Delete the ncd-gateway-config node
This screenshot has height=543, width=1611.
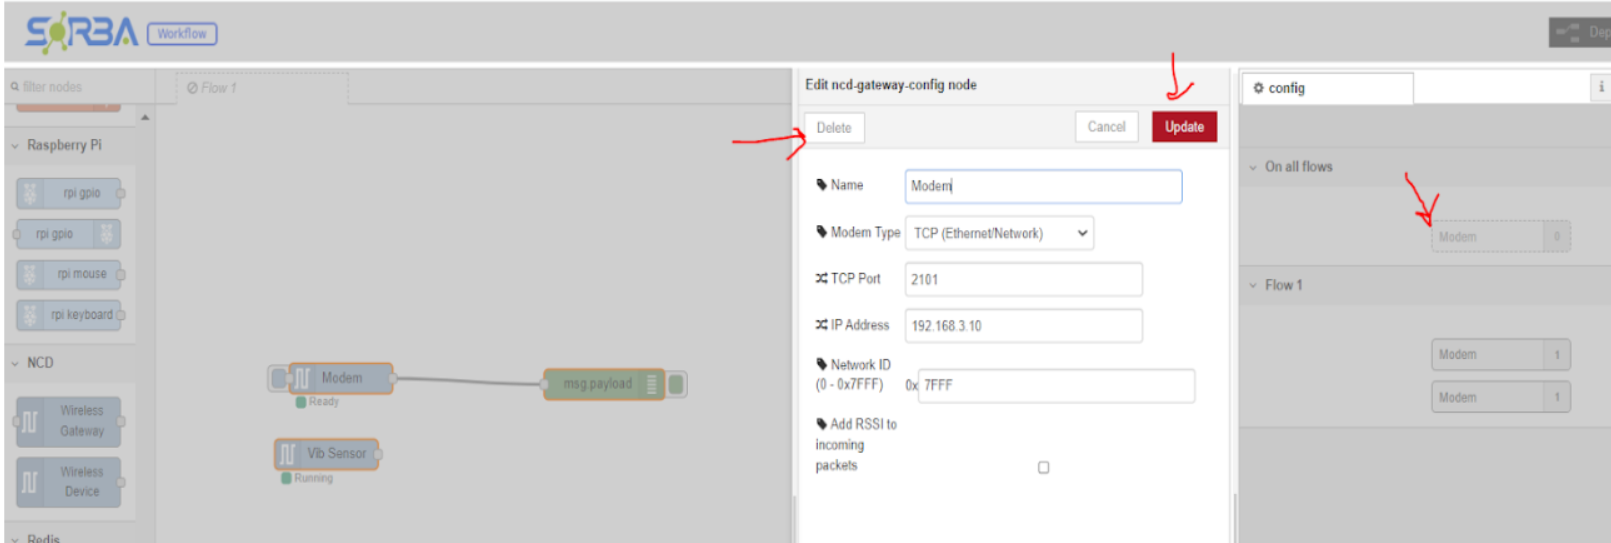833,128
